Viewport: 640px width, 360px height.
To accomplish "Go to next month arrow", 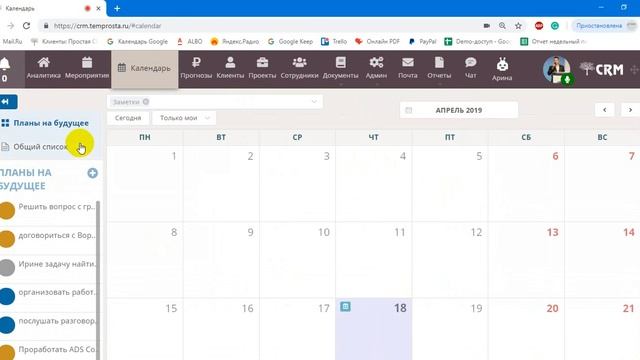I will coord(630,110).
